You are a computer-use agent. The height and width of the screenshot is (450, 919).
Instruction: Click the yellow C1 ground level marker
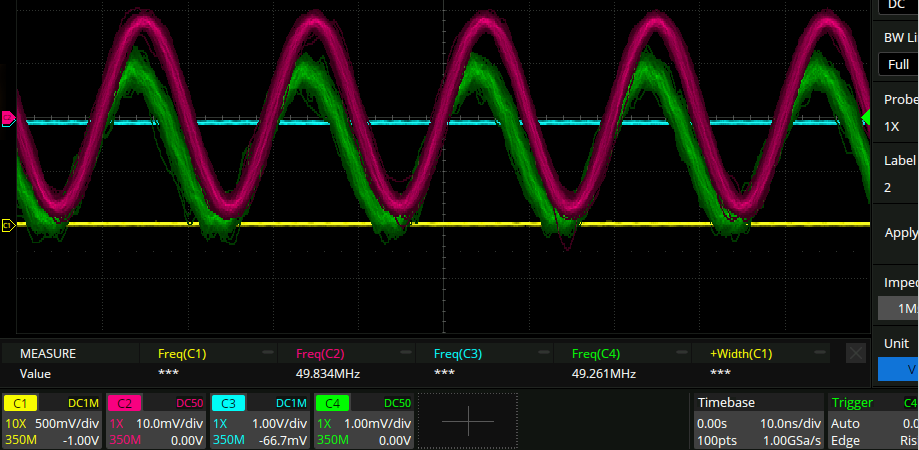(x=7, y=226)
